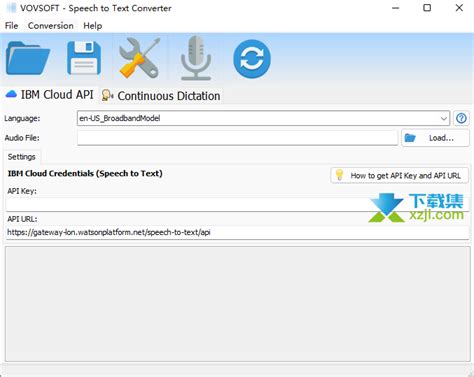Open an audio file with the blue folder icon
474x377 pixels.
(28, 58)
